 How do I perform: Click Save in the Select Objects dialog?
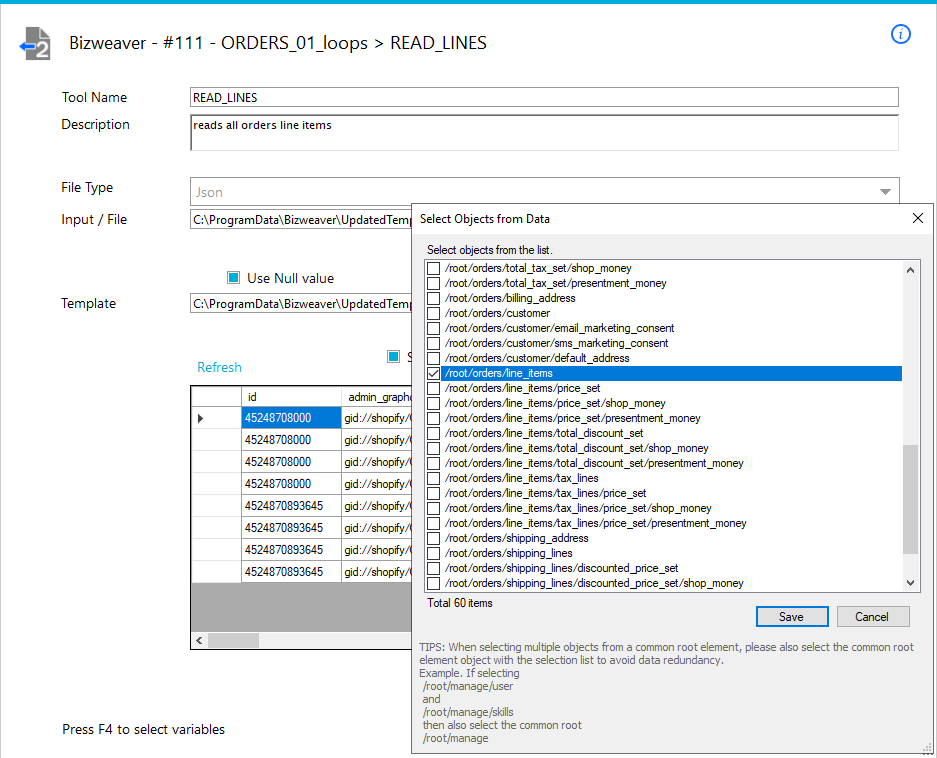[x=792, y=616]
